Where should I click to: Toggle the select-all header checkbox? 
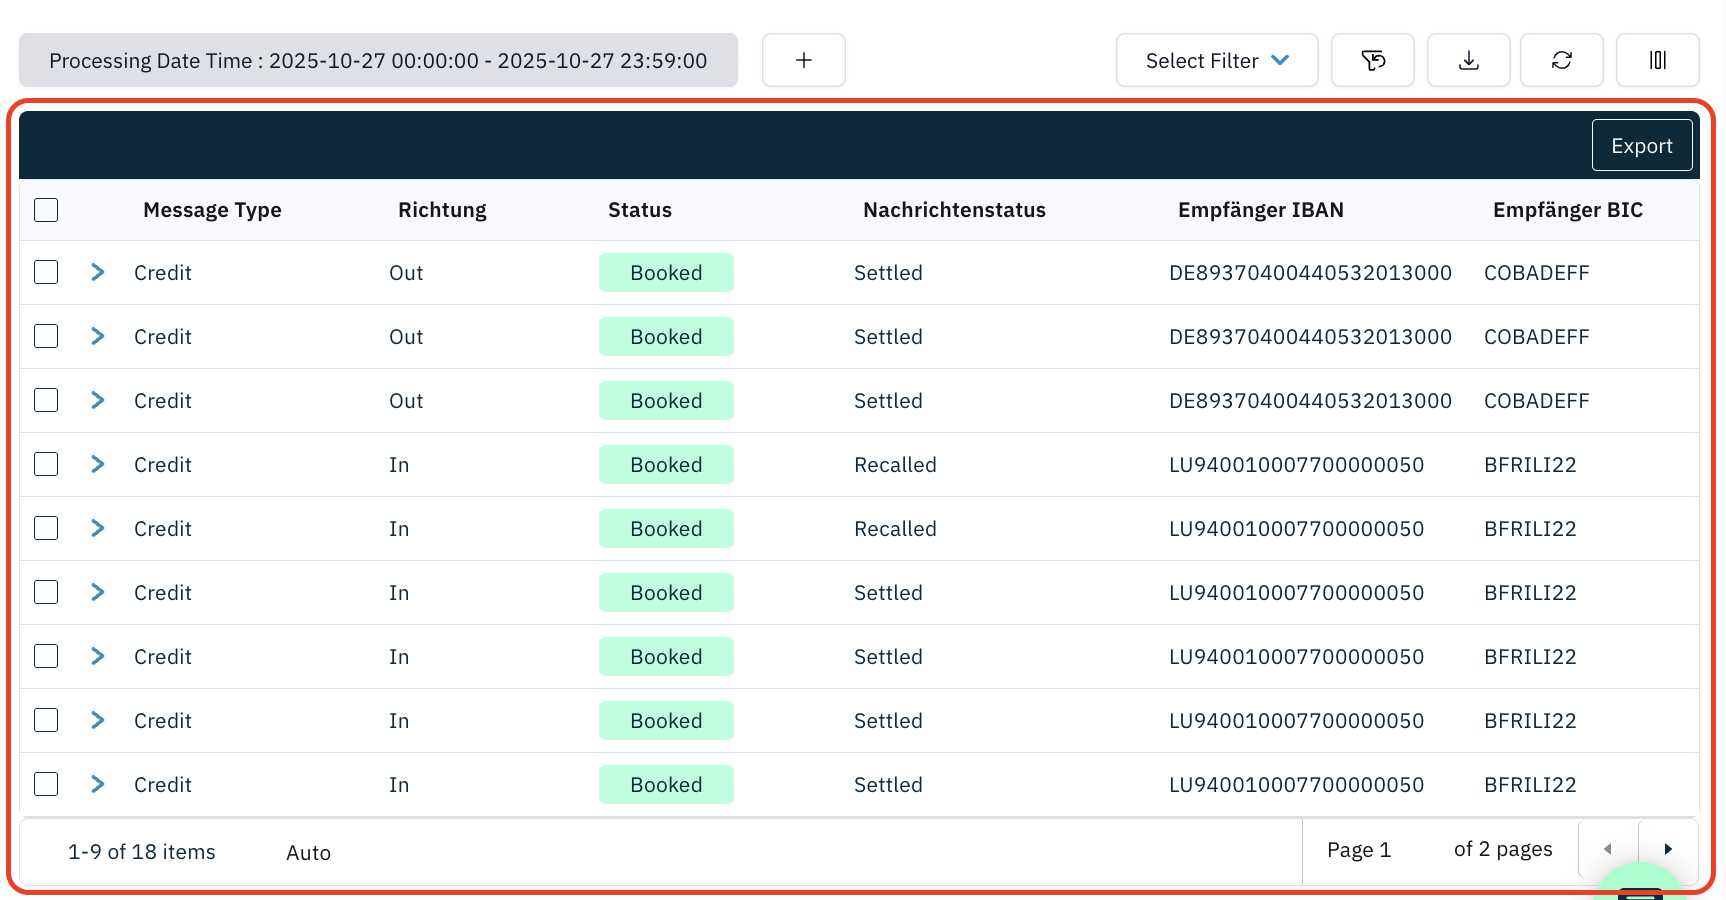tap(46, 210)
